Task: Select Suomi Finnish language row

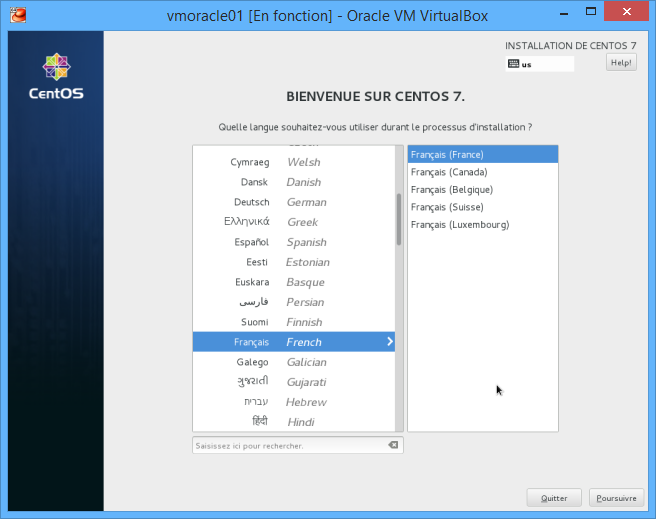Action: 294,322
